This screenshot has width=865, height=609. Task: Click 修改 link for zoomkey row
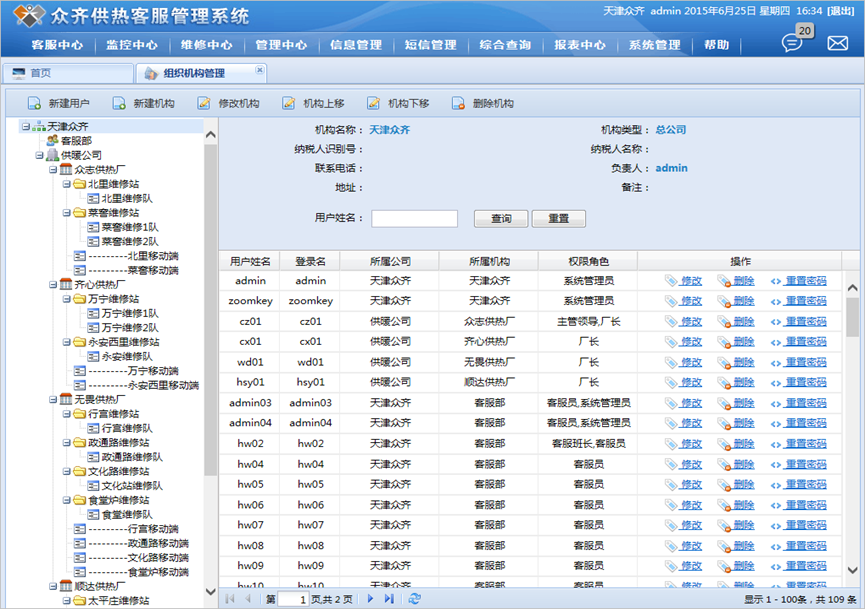point(683,301)
